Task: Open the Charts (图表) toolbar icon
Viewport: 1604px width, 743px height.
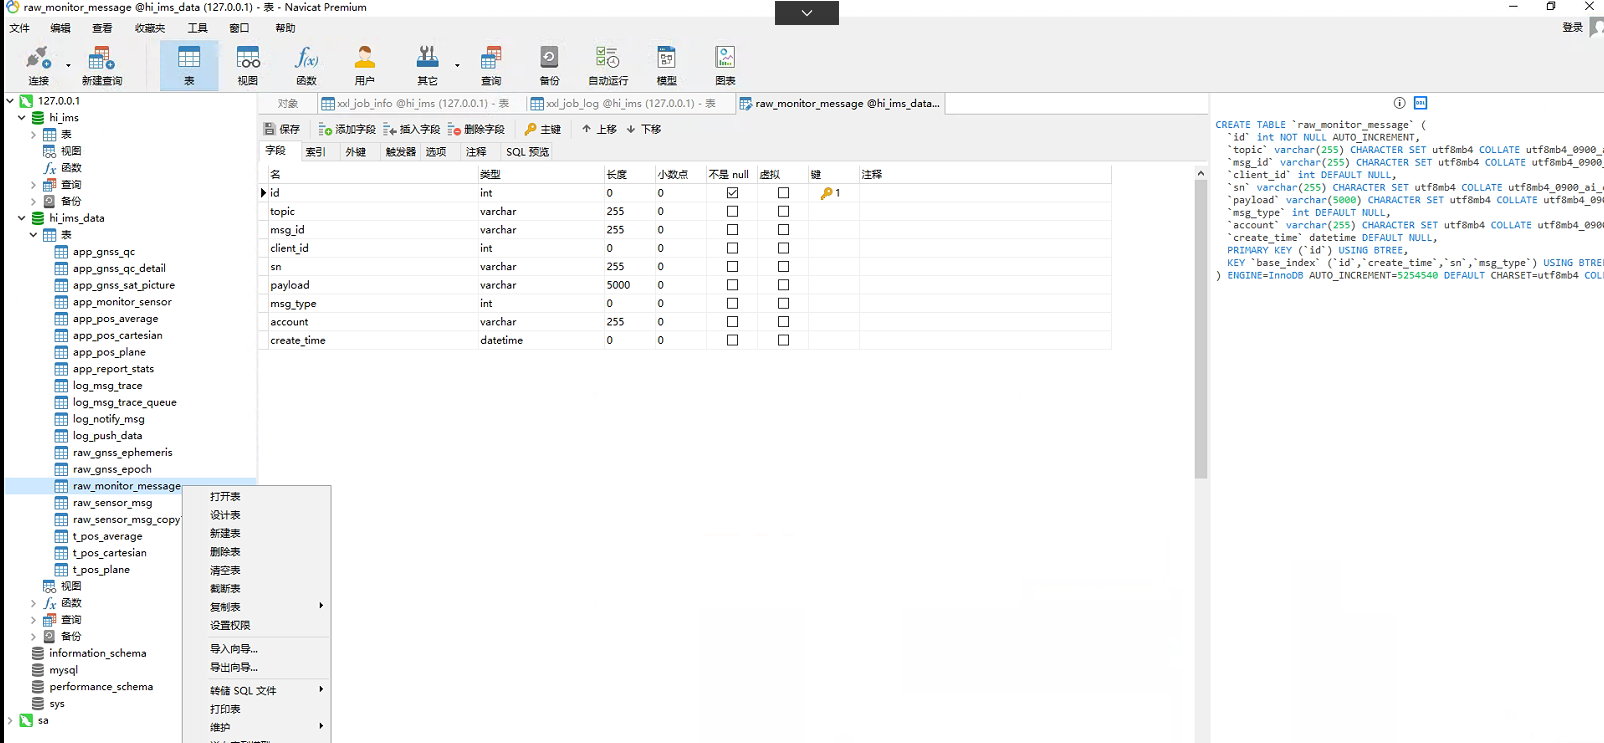Action: 725,65
